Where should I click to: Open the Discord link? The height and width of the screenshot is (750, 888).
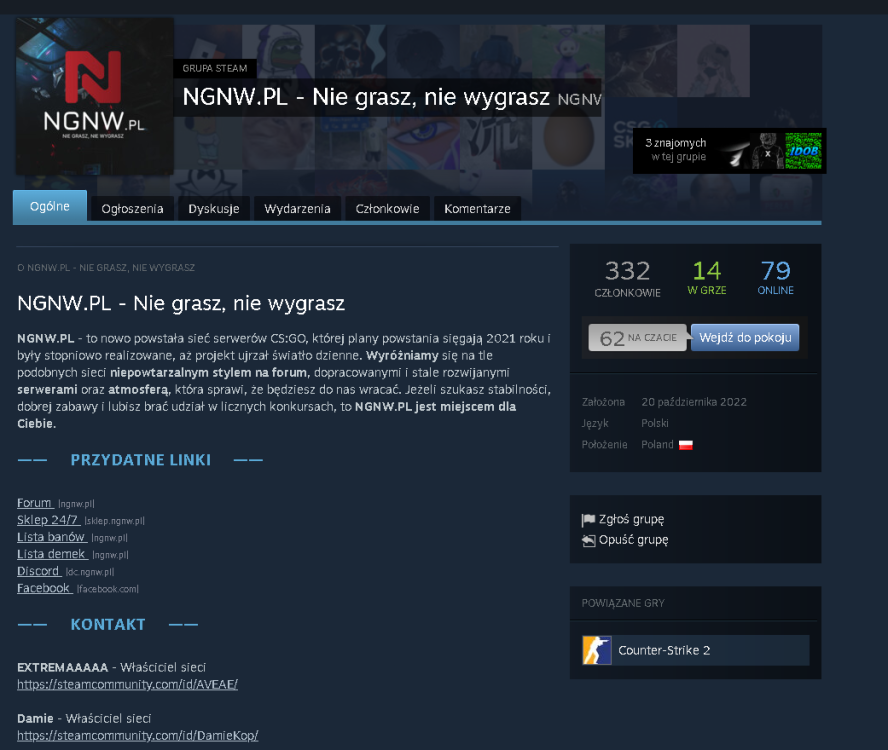38,571
